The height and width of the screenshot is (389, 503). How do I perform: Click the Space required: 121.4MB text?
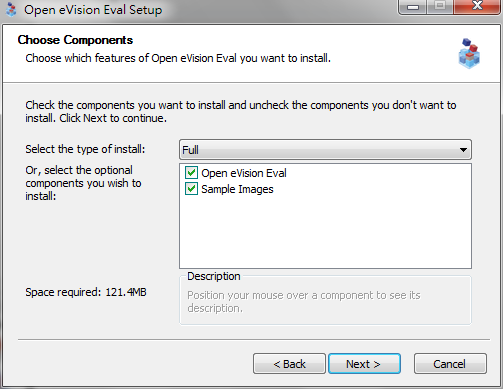pos(86,292)
